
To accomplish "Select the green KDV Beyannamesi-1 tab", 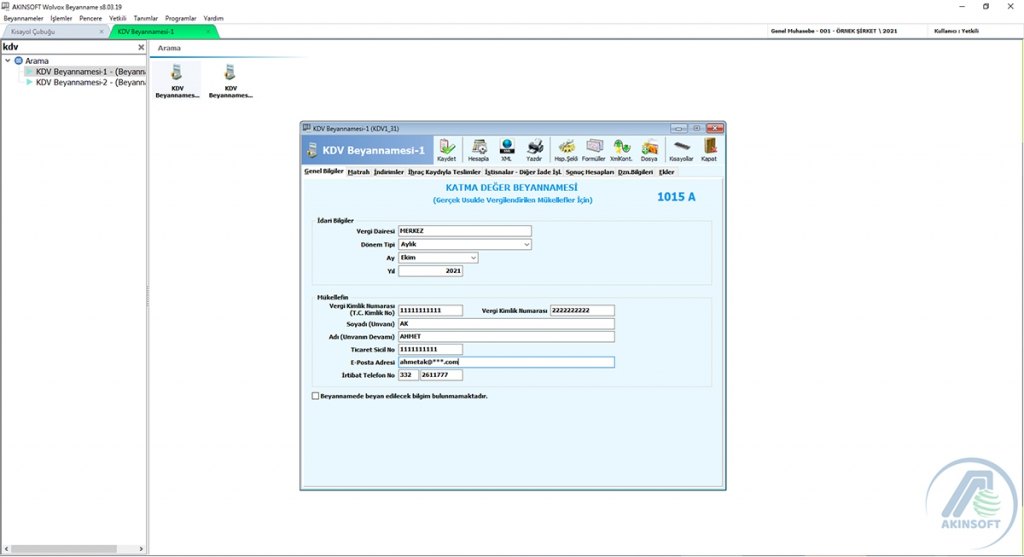I will (163, 31).
